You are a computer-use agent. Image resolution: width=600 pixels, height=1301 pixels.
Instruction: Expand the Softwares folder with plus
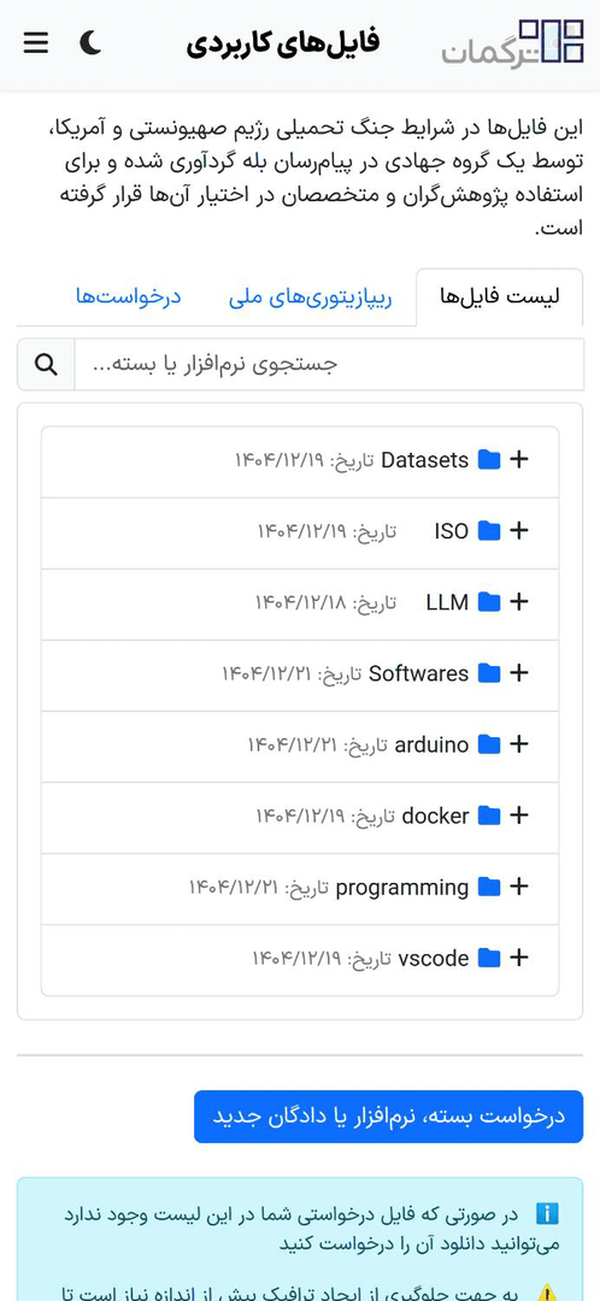pos(519,673)
